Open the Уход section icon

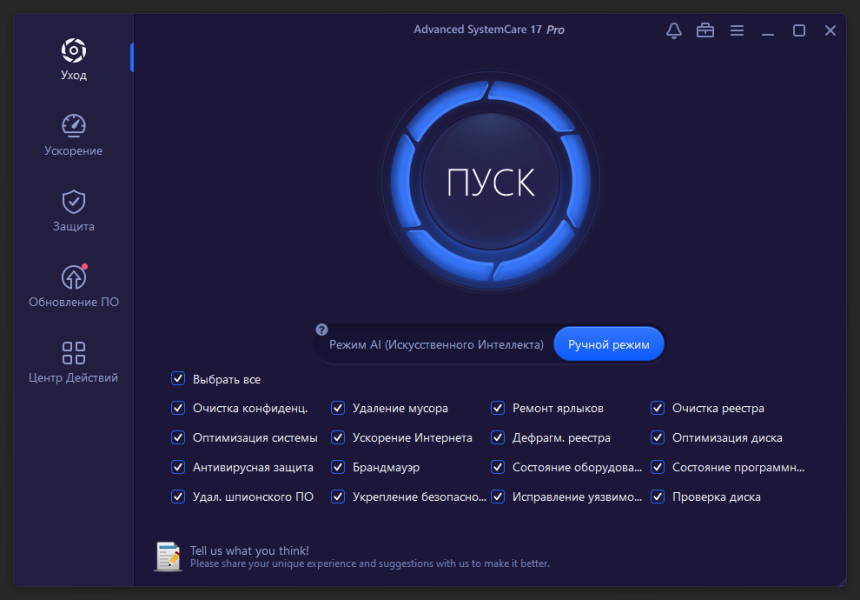click(x=73, y=50)
